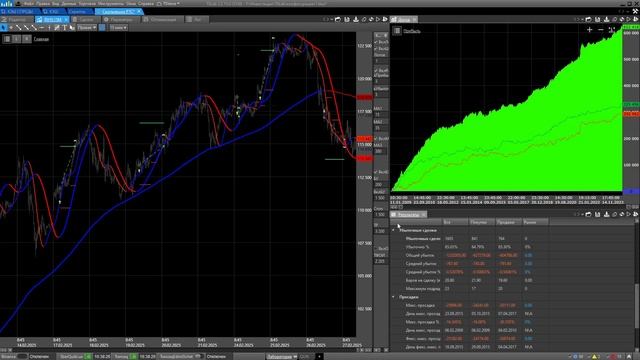Close the Доход panel tab
Image resolution: width=640 pixels, height=360 pixels.
coord(414,19)
